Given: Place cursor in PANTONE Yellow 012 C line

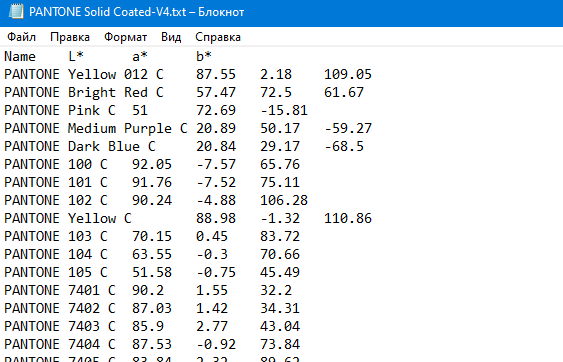Looking at the screenshot, I should click(84, 74).
